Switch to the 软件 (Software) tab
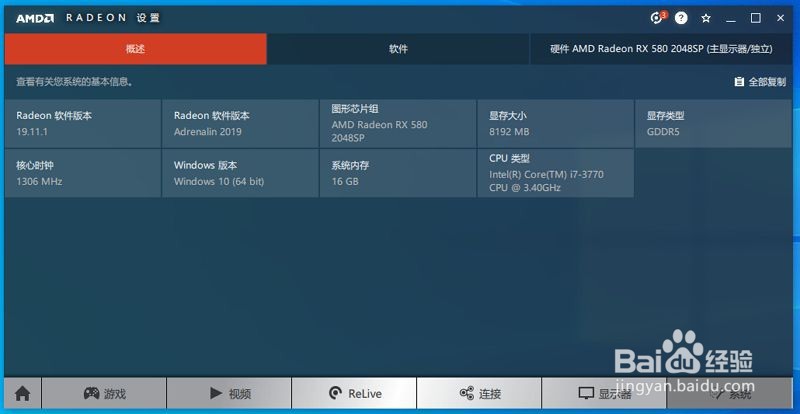Viewport: 800px width, 414px height. (x=398, y=49)
